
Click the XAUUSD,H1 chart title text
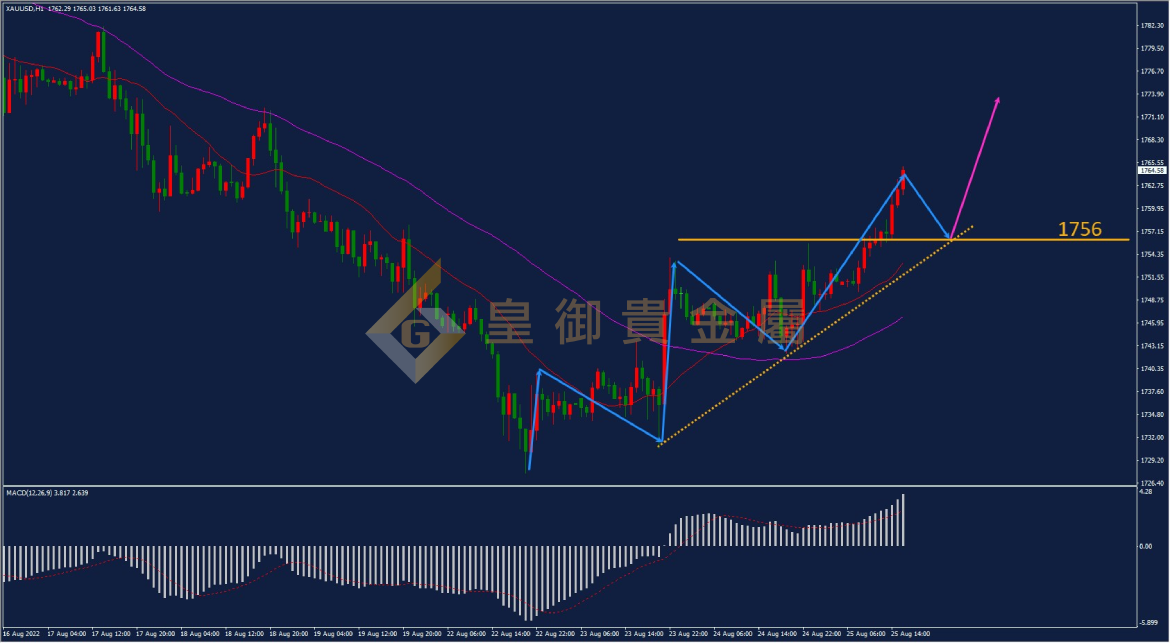(23, 8)
